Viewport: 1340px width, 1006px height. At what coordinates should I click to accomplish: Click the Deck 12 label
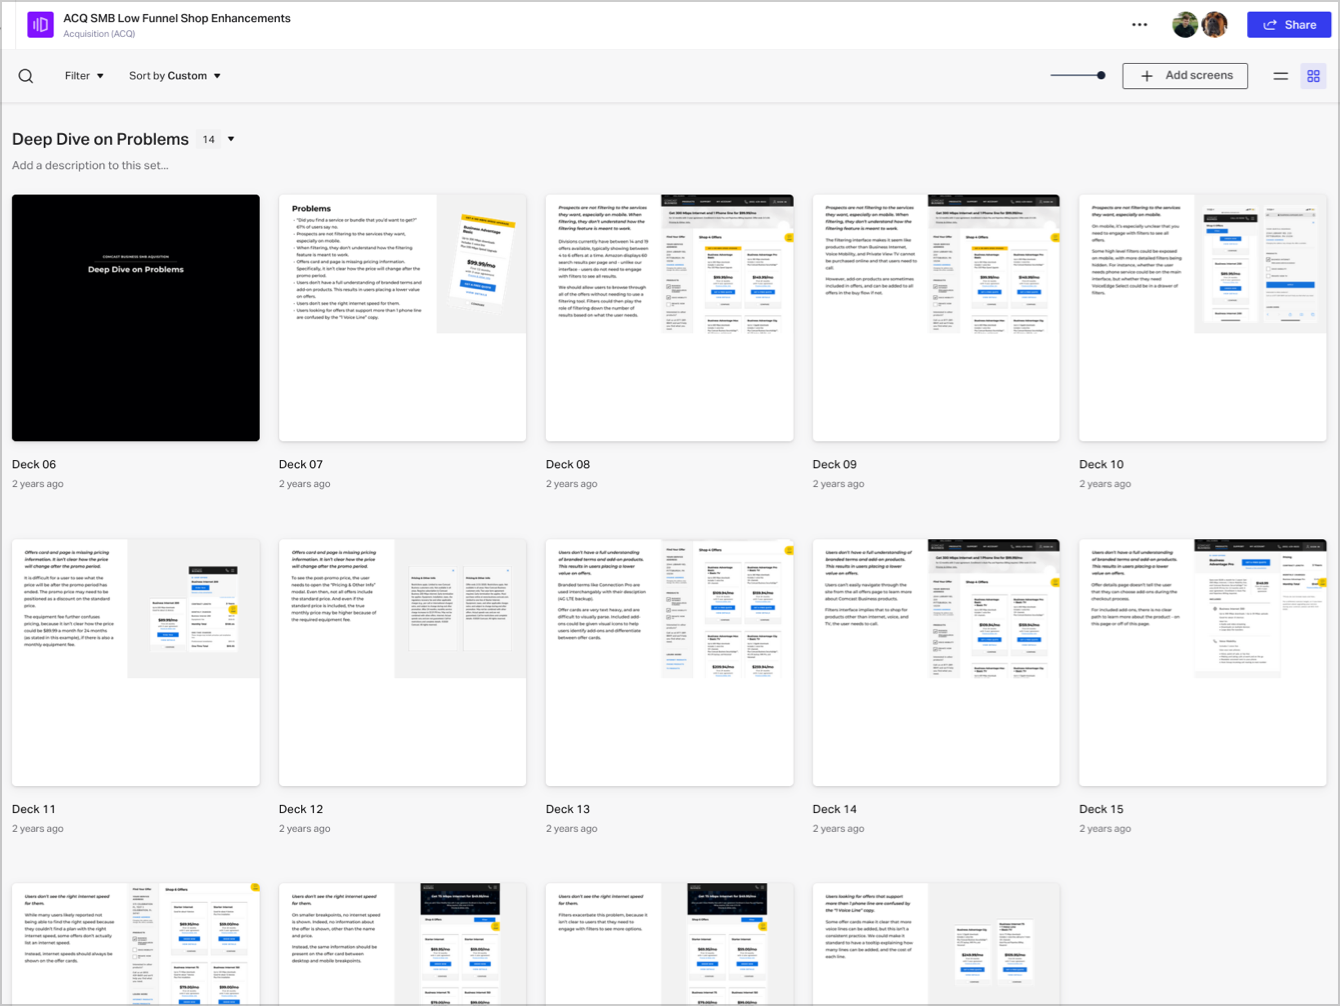click(x=301, y=809)
